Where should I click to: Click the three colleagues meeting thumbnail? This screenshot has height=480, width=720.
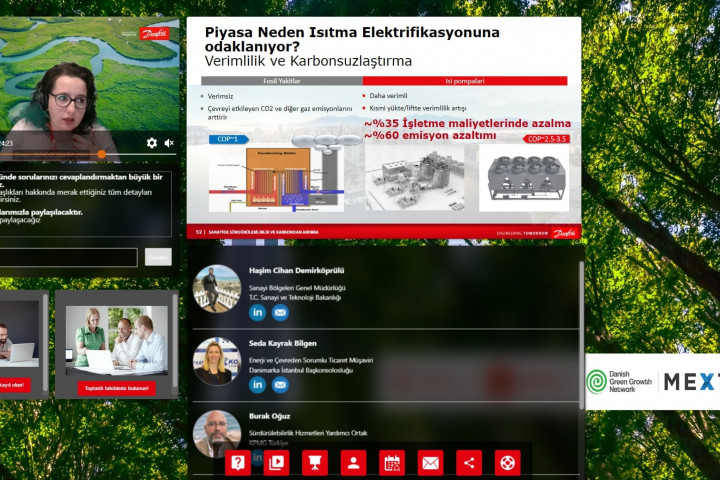click(x=117, y=340)
